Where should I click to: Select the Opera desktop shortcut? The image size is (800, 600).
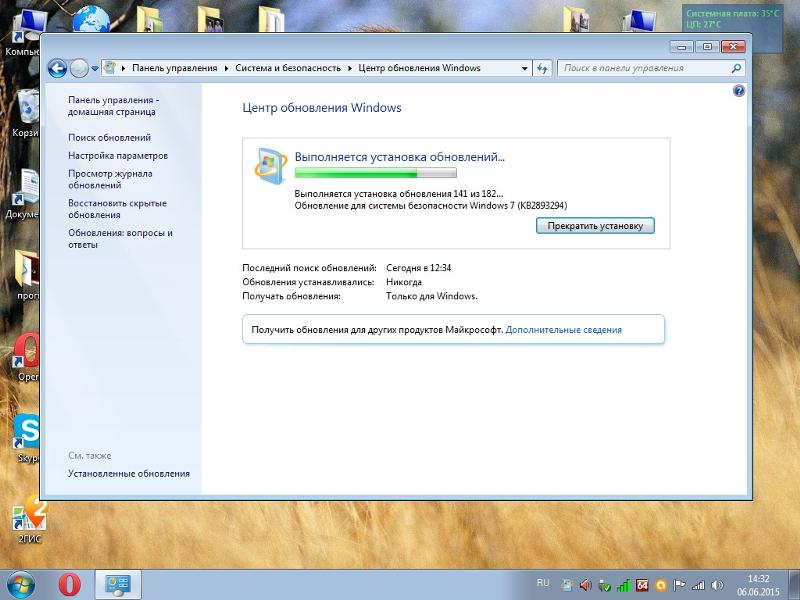(x=27, y=357)
